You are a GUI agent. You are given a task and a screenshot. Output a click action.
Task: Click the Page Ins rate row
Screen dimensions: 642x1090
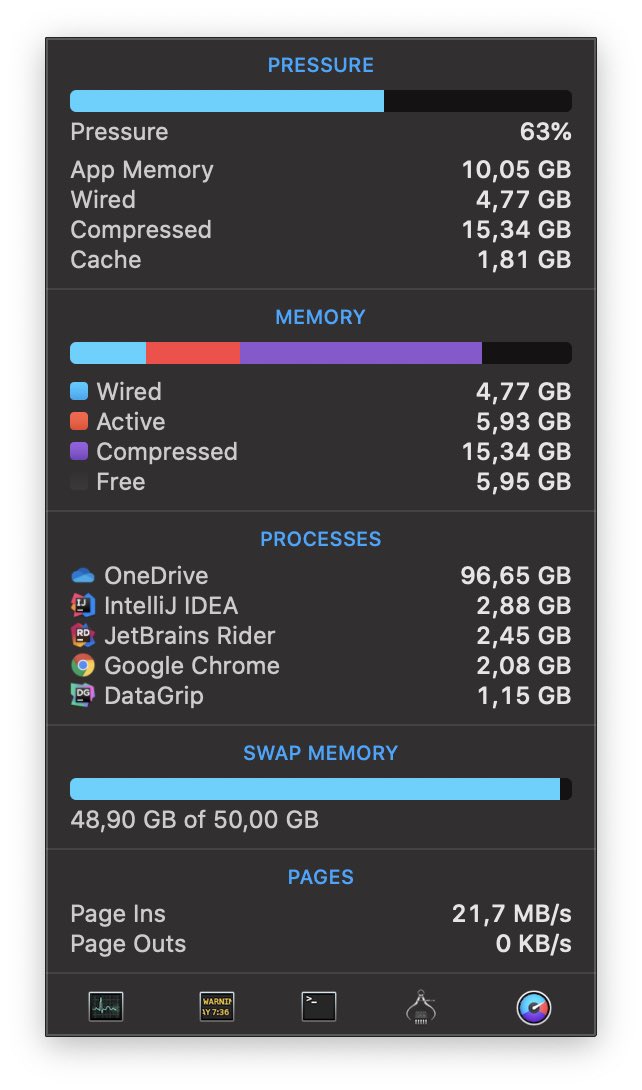(320, 914)
